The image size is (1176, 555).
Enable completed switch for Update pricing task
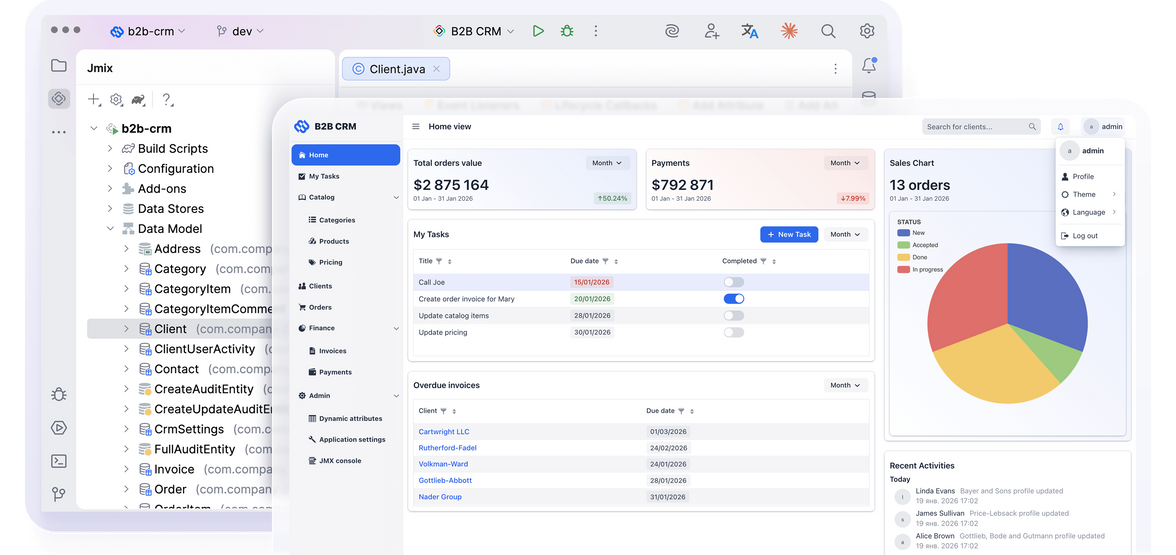[x=733, y=332]
